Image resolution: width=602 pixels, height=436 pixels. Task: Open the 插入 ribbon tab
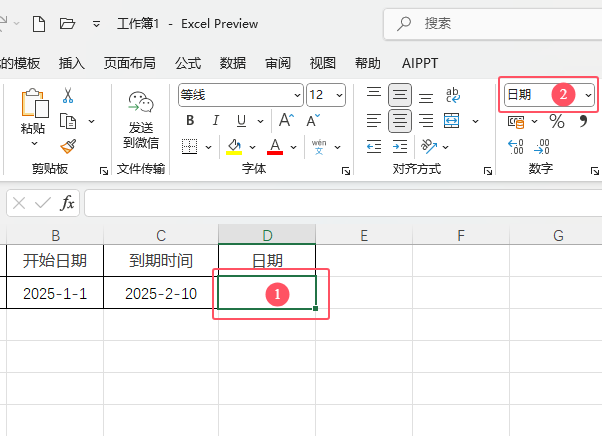tap(72, 63)
